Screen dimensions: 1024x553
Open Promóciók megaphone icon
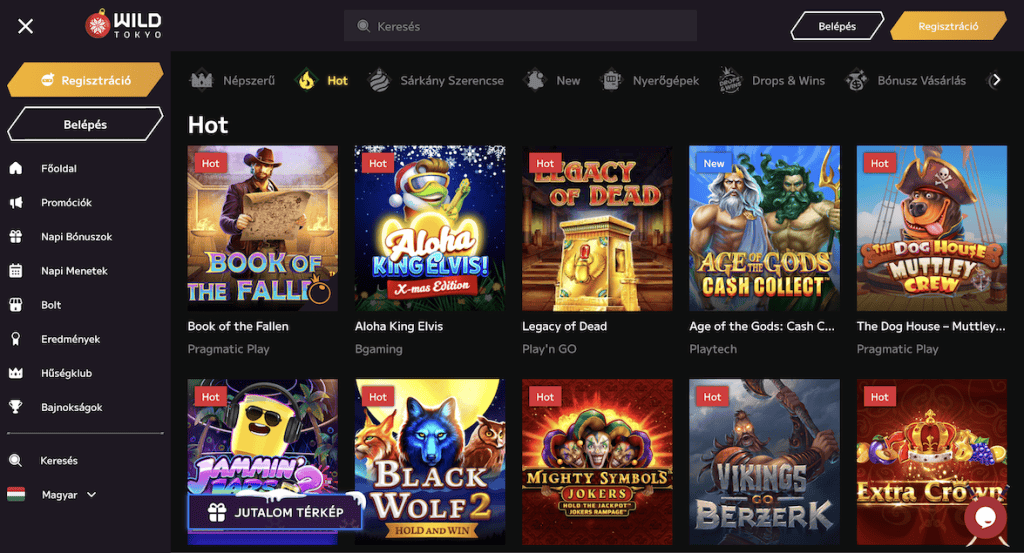tap(16, 203)
